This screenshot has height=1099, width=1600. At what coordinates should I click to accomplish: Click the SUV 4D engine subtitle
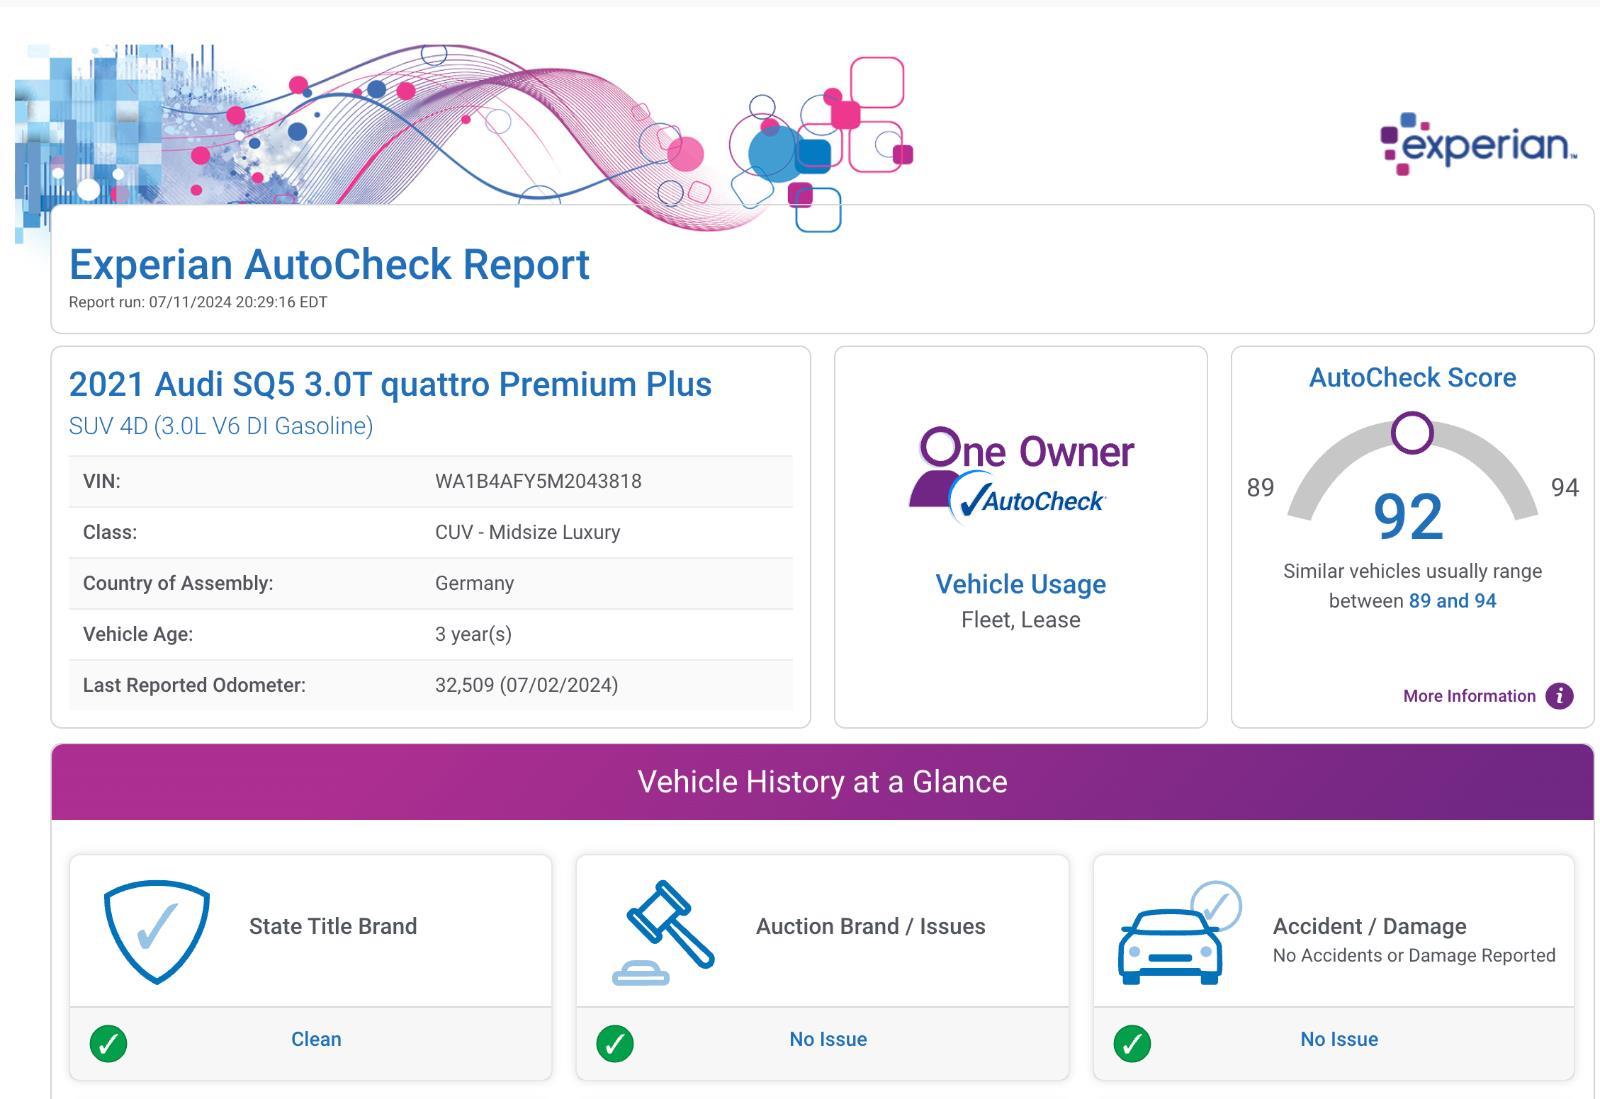pyautogui.click(x=221, y=426)
